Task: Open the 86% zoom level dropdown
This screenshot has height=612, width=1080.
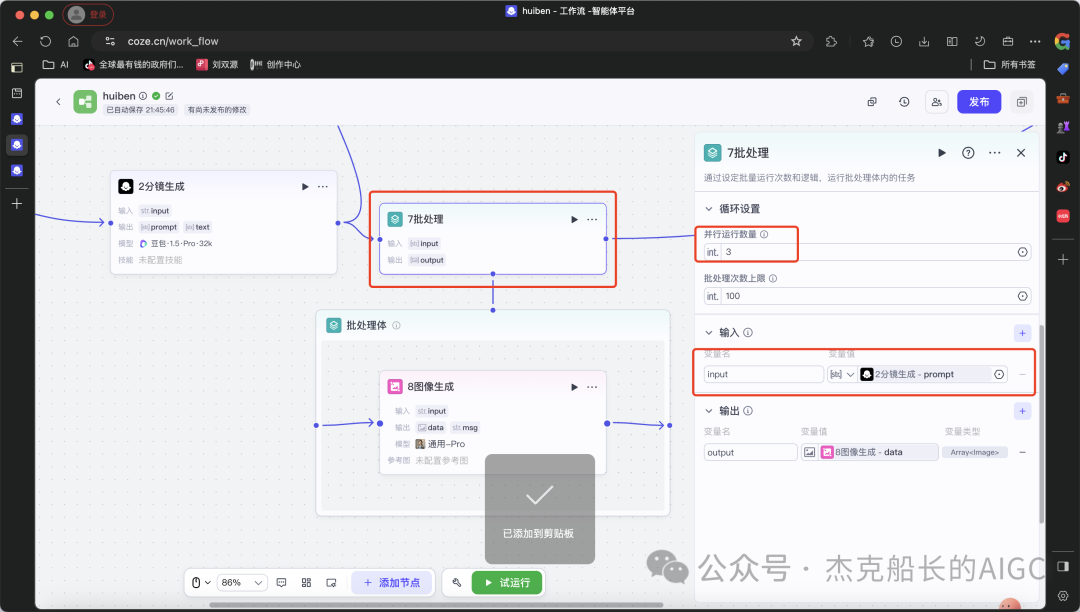Action: point(242,582)
